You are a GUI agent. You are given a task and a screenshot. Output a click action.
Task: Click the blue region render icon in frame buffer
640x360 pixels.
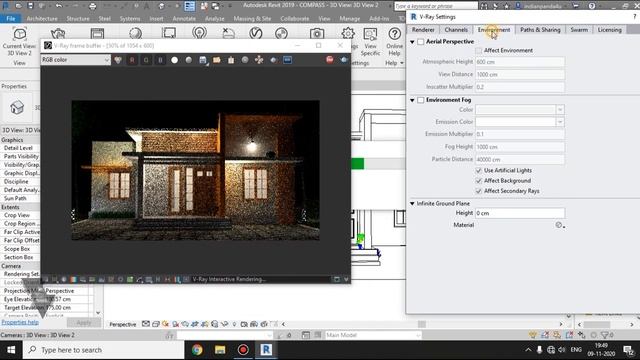(x=287, y=60)
